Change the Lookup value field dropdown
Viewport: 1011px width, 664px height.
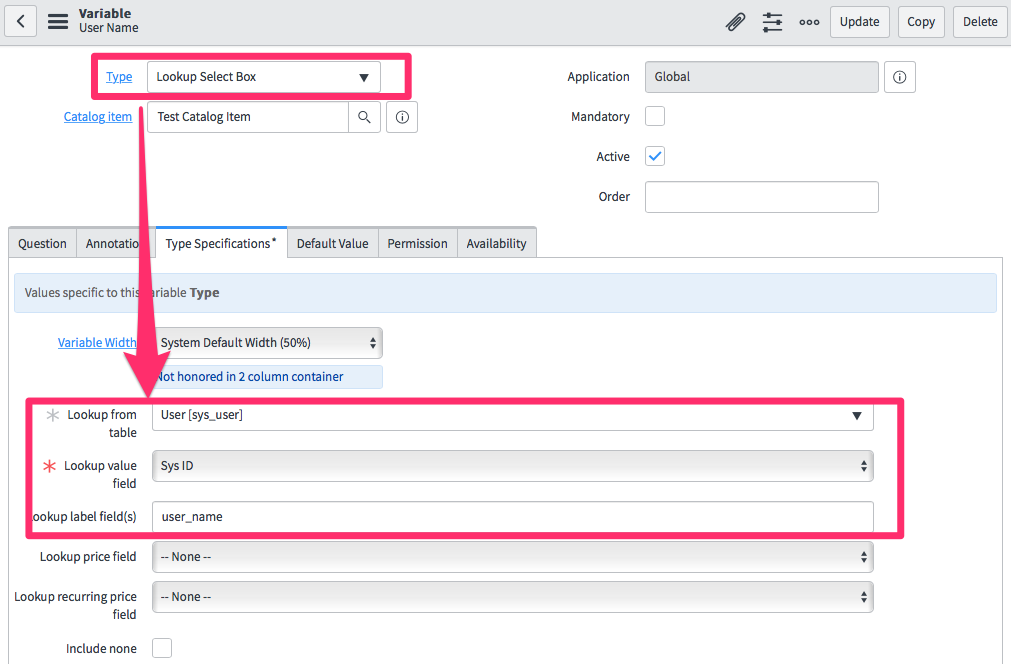512,466
